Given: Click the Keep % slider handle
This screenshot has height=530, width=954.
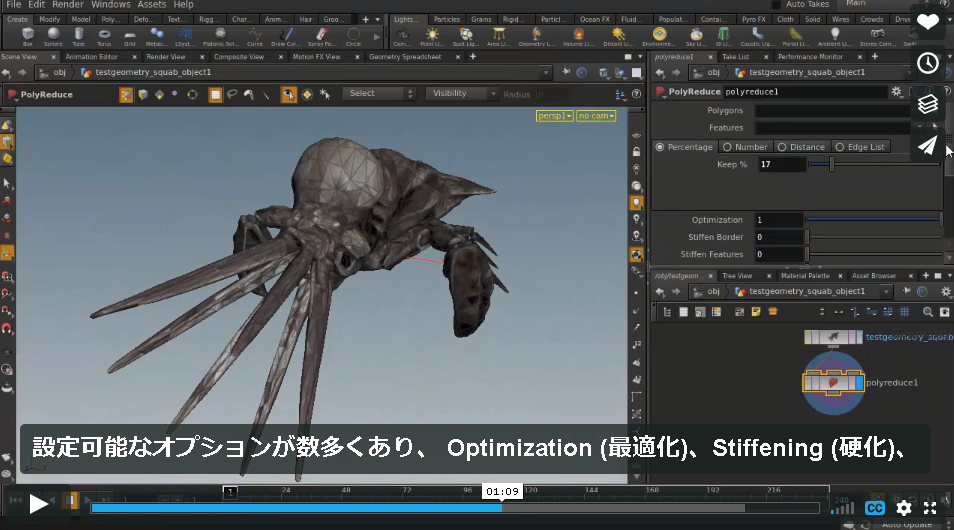Looking at the screenshot, I should (x=832, y=164).
